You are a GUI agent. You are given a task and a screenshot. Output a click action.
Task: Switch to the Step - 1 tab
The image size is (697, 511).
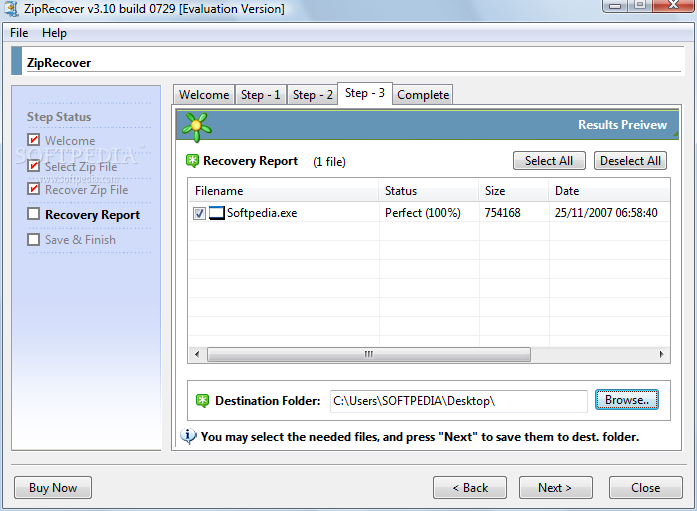260,95
